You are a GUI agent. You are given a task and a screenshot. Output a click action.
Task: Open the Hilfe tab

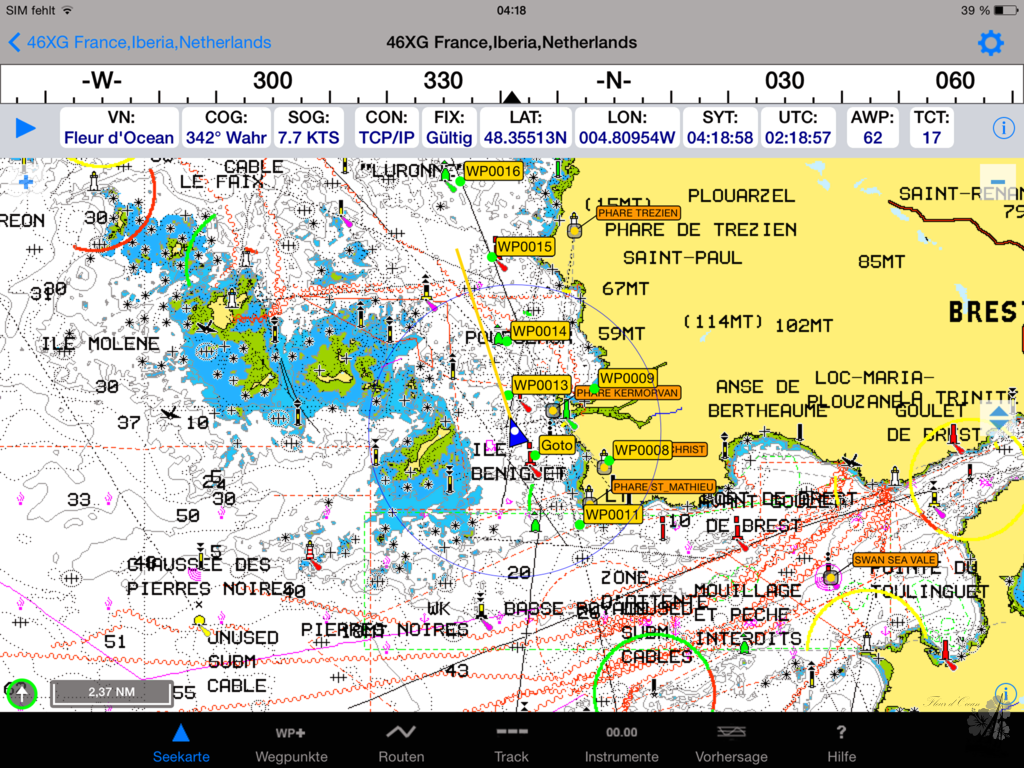coord(841,743)
